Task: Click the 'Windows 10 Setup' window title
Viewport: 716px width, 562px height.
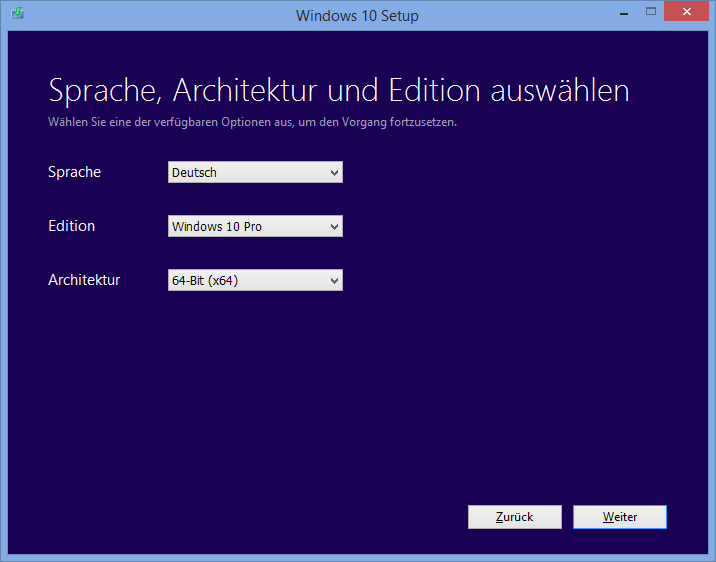Action: coord(357,16)
